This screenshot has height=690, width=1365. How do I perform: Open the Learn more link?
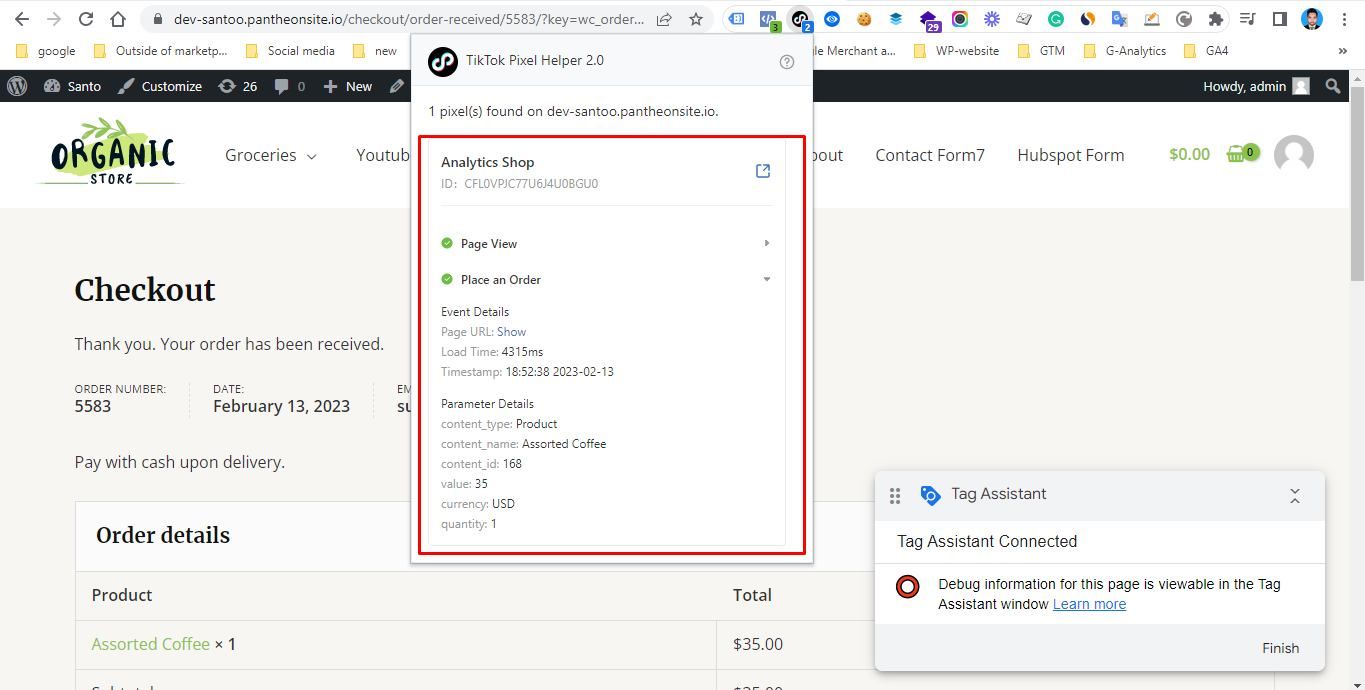(x=1089, y=604)
